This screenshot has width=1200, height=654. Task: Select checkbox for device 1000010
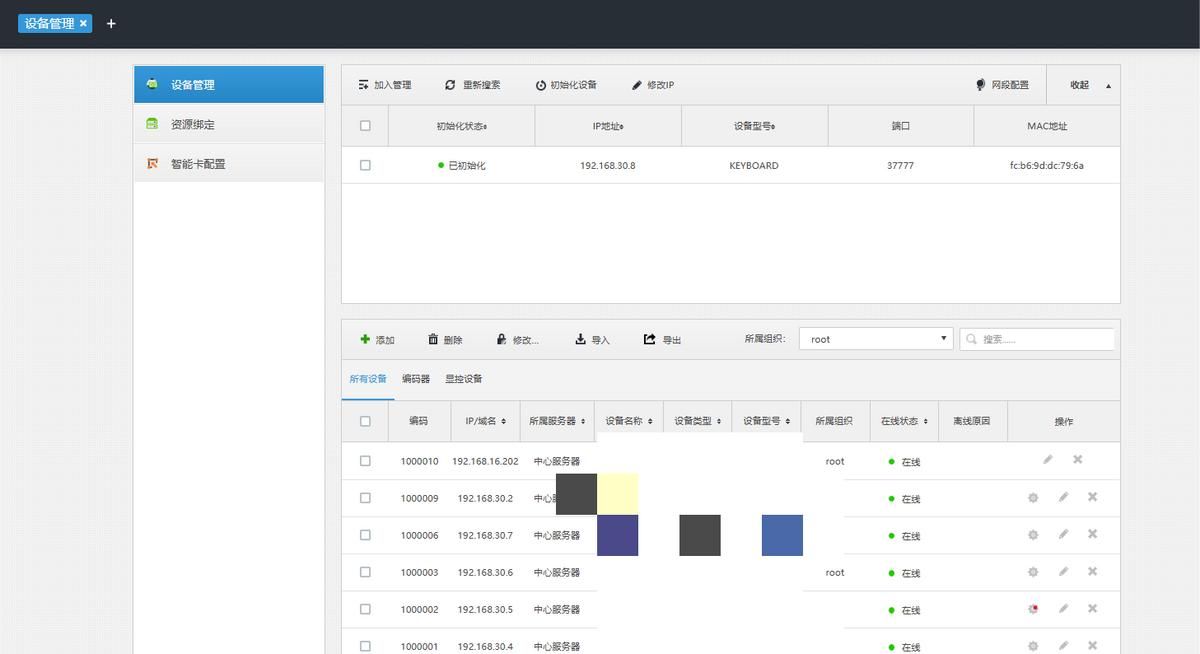pyautogui.click(x=365, y=461)
